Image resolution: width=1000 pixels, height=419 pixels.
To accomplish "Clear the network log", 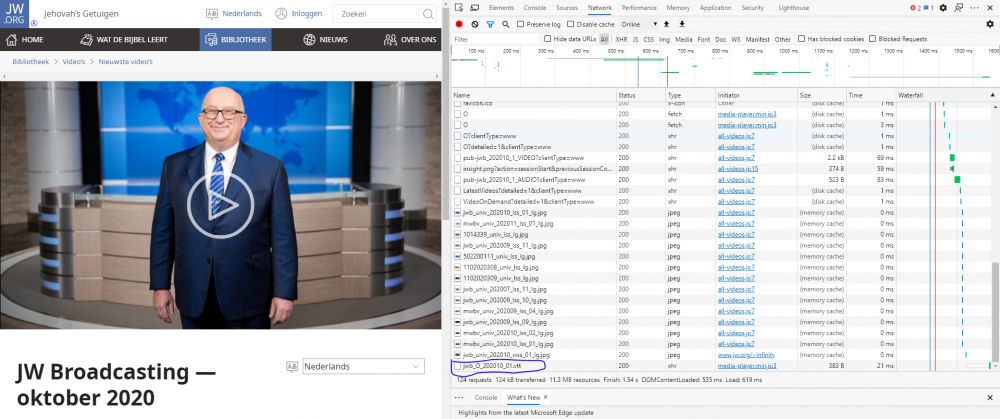I will [x=474, y=23].
